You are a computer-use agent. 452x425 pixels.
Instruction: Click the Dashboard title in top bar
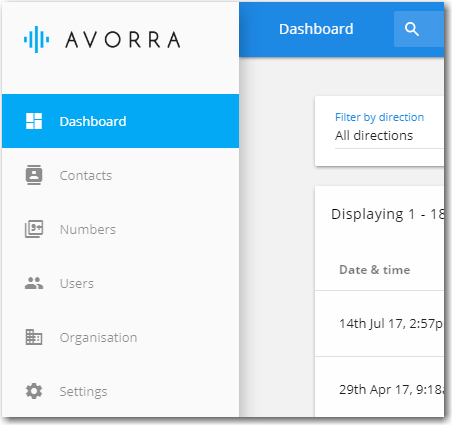coord(316,29)
